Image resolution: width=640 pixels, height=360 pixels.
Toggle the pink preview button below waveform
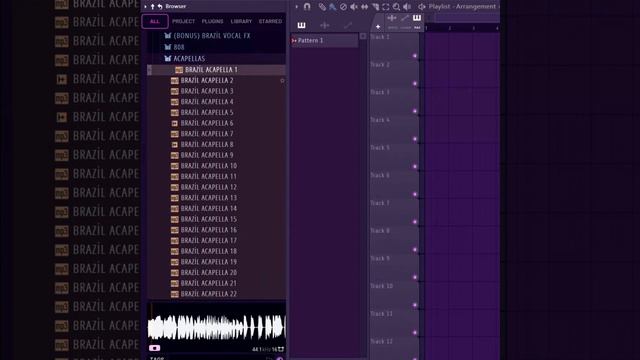coord(155,348)
